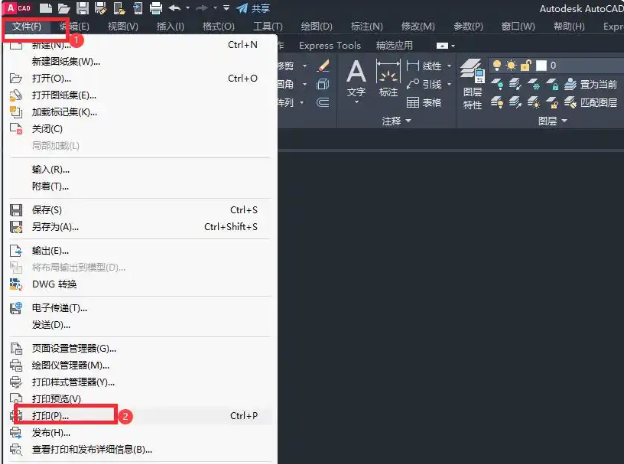Viewport: 624px width, 464px height.
Task: Choose 打开(O)... in the File menu
Action: coord(139,78)
